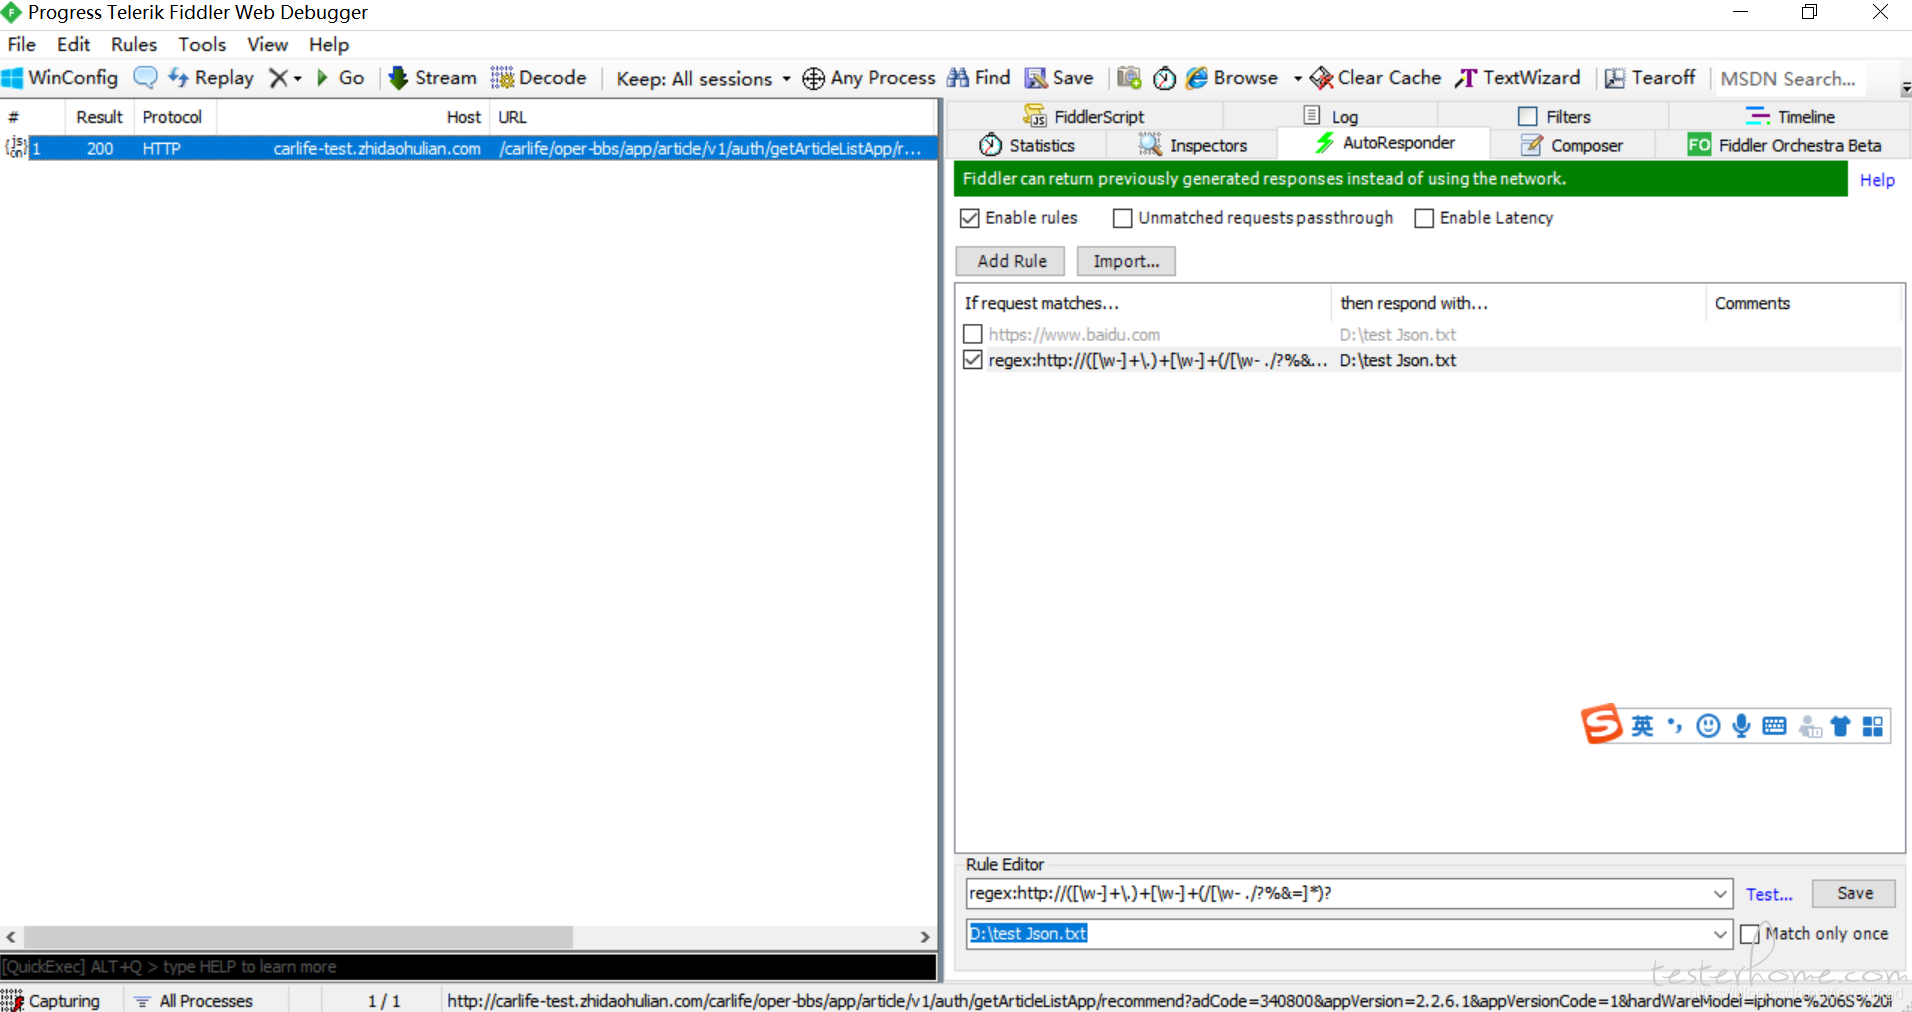Open the Tools menu

click(202, 44)
